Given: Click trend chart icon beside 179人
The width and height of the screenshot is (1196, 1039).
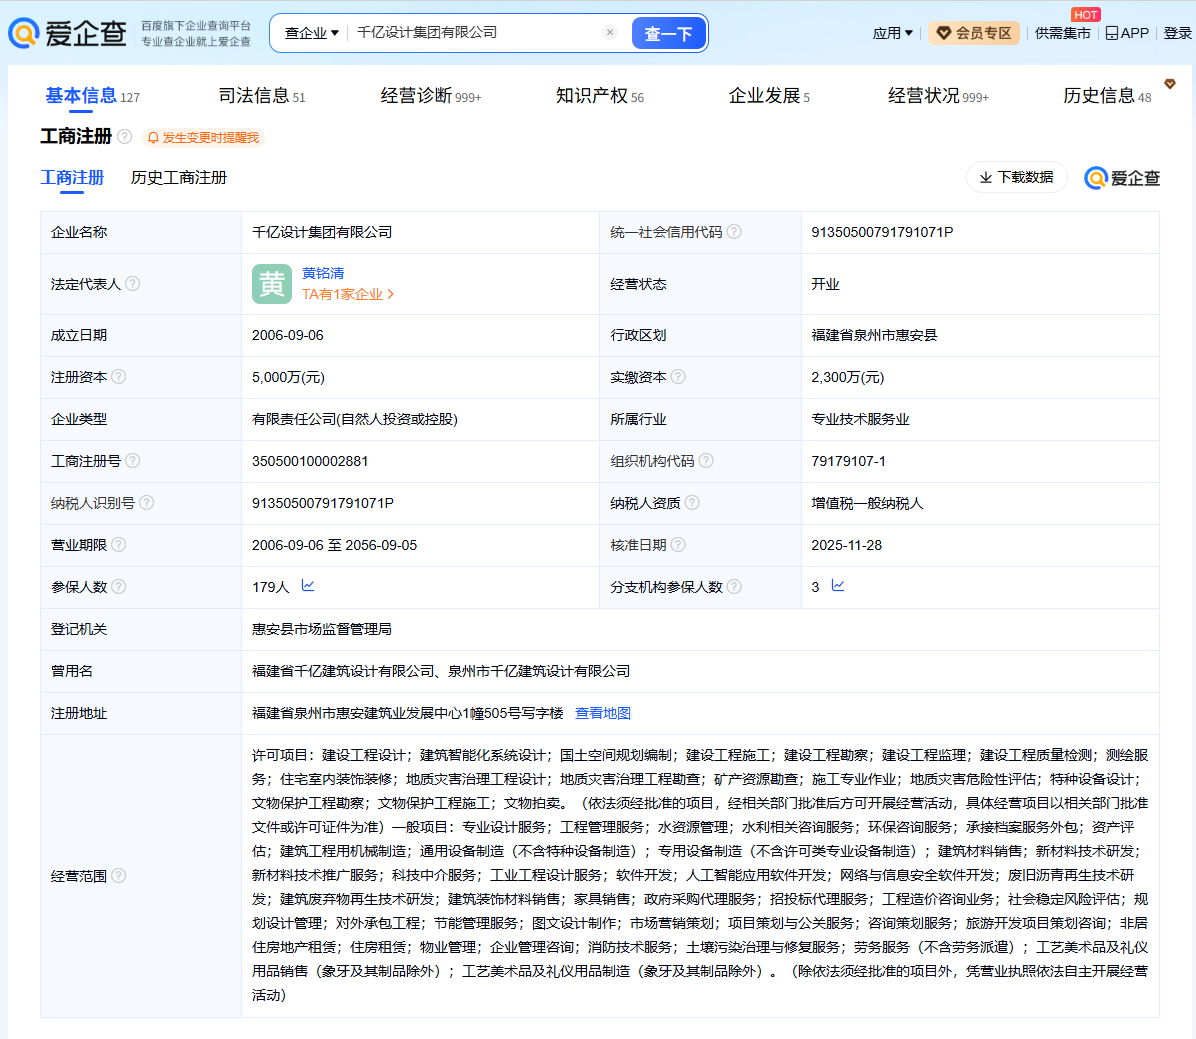Looking at the screenshot, I should click(x=308, y=586).
